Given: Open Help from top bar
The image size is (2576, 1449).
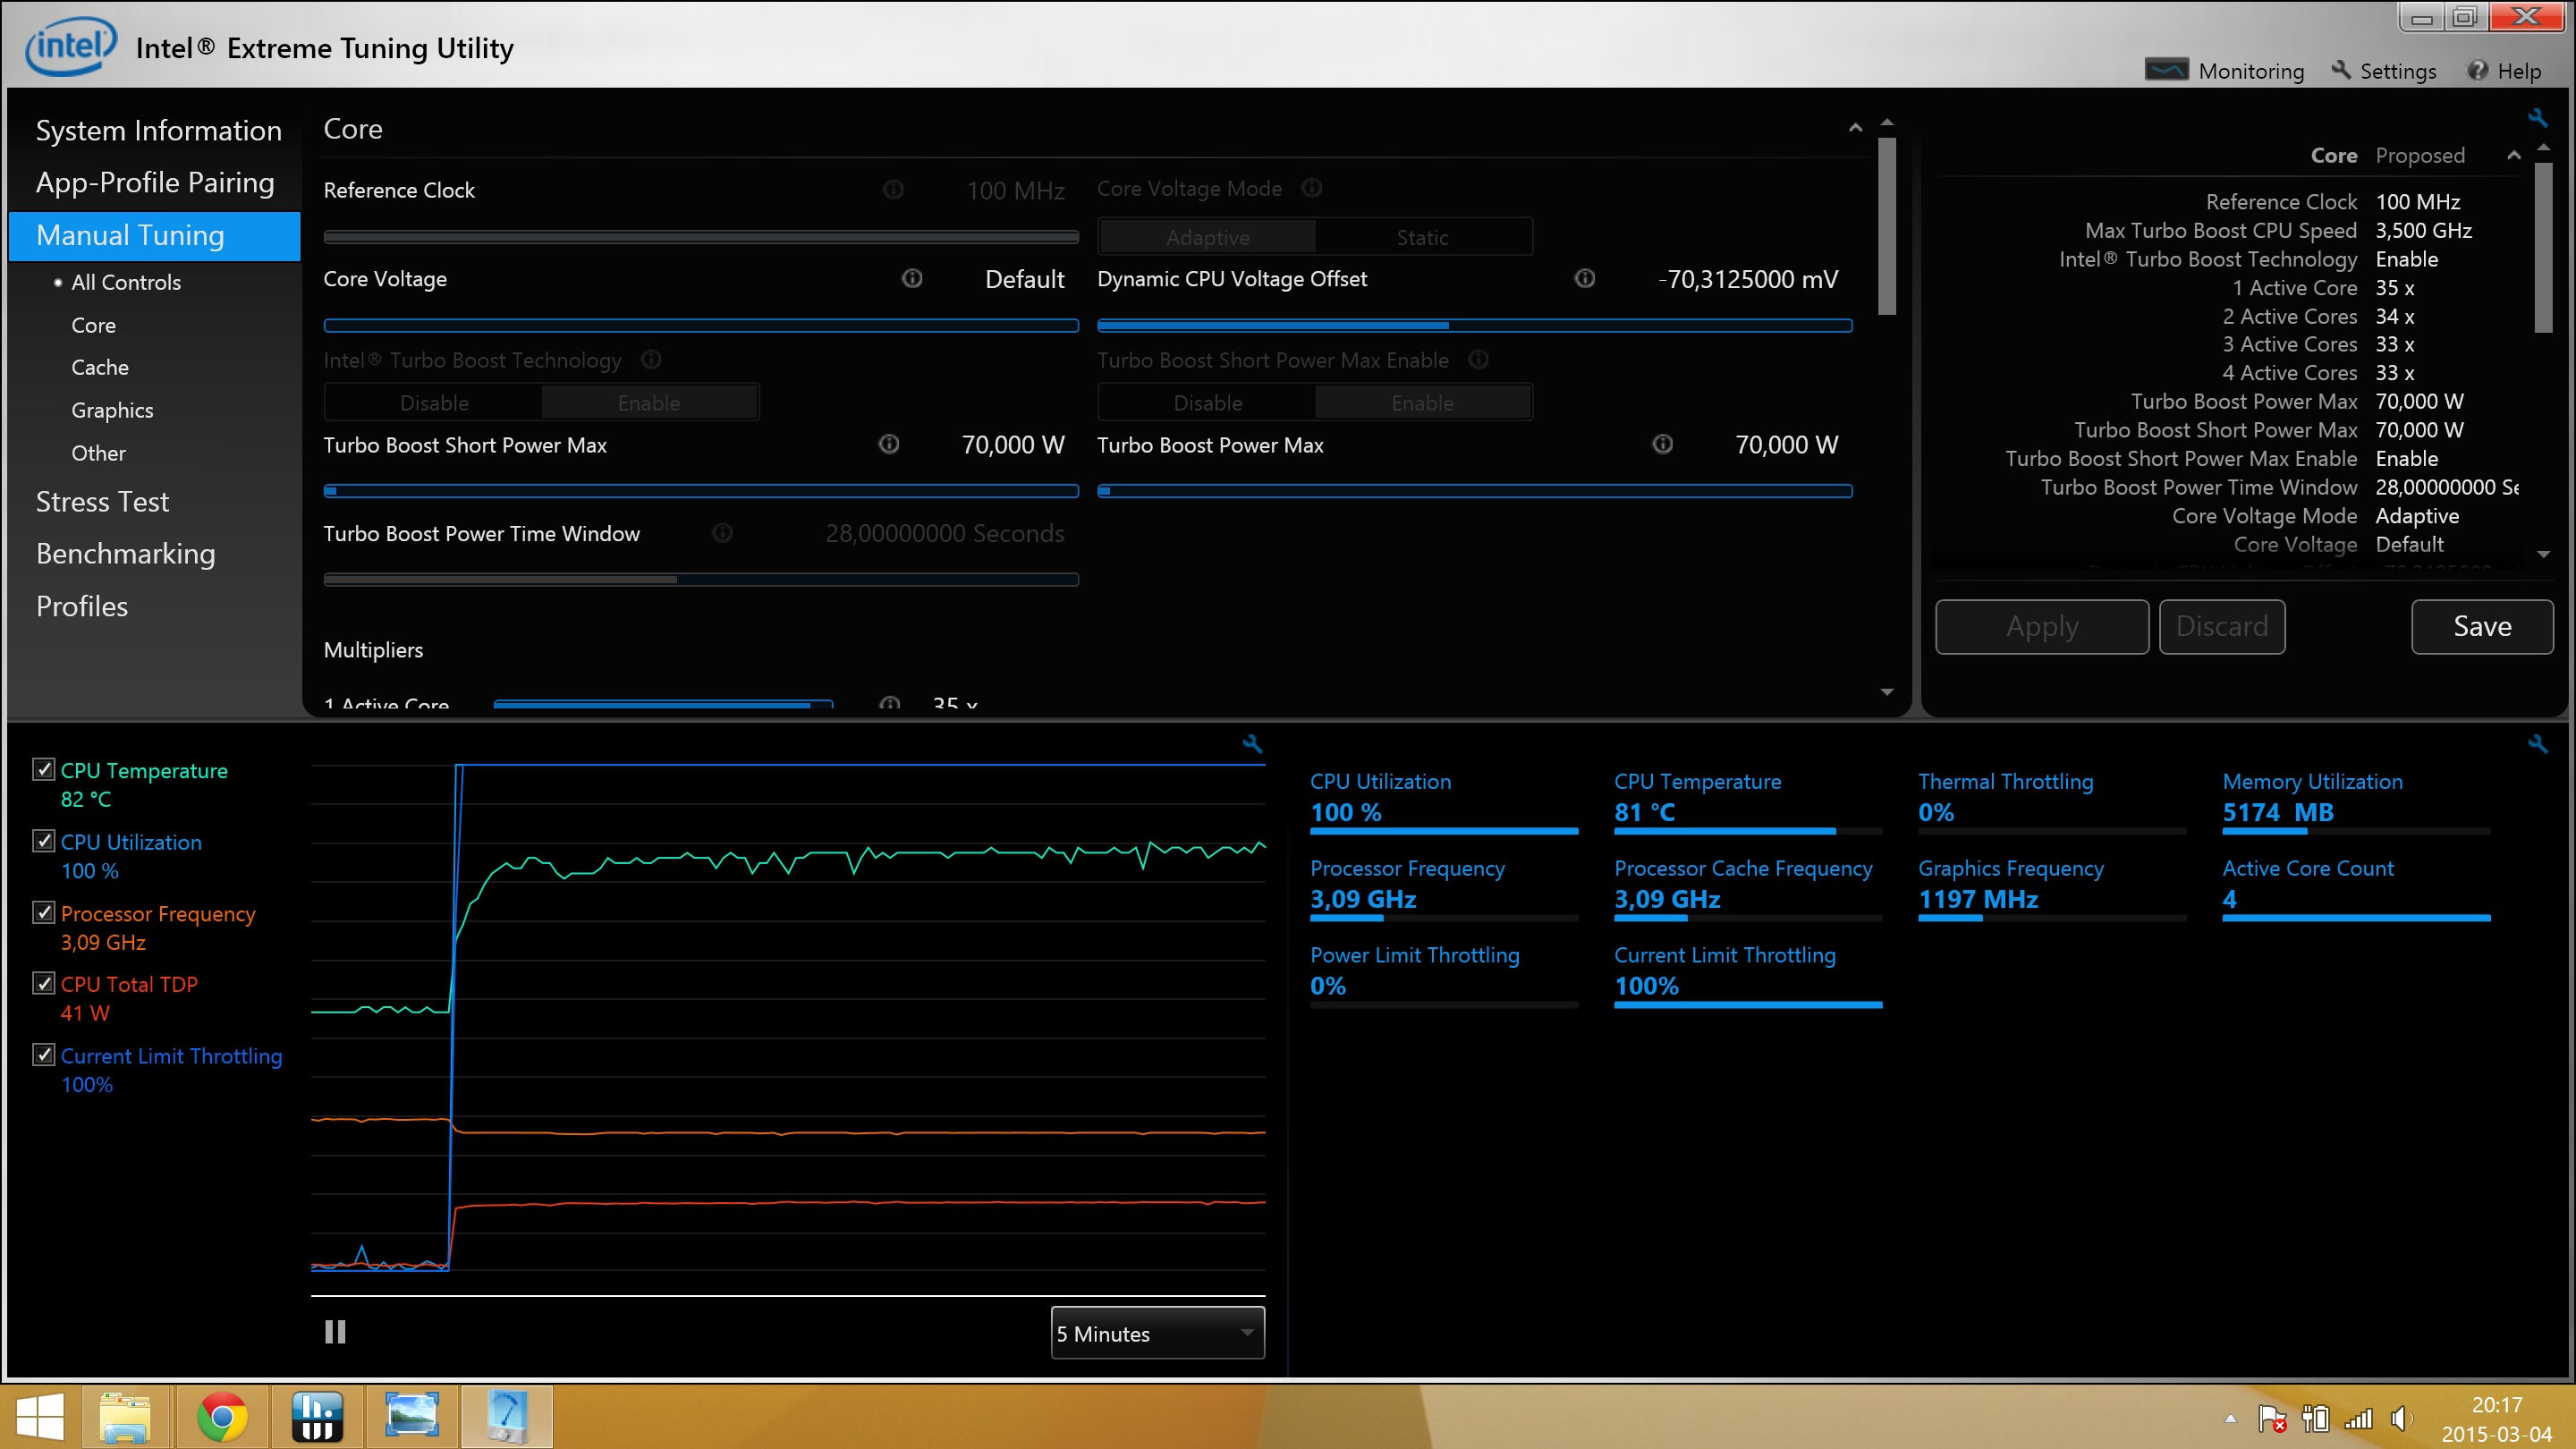Looking at the screenshot, I should pyautogui.click(x=2503, y=71).
